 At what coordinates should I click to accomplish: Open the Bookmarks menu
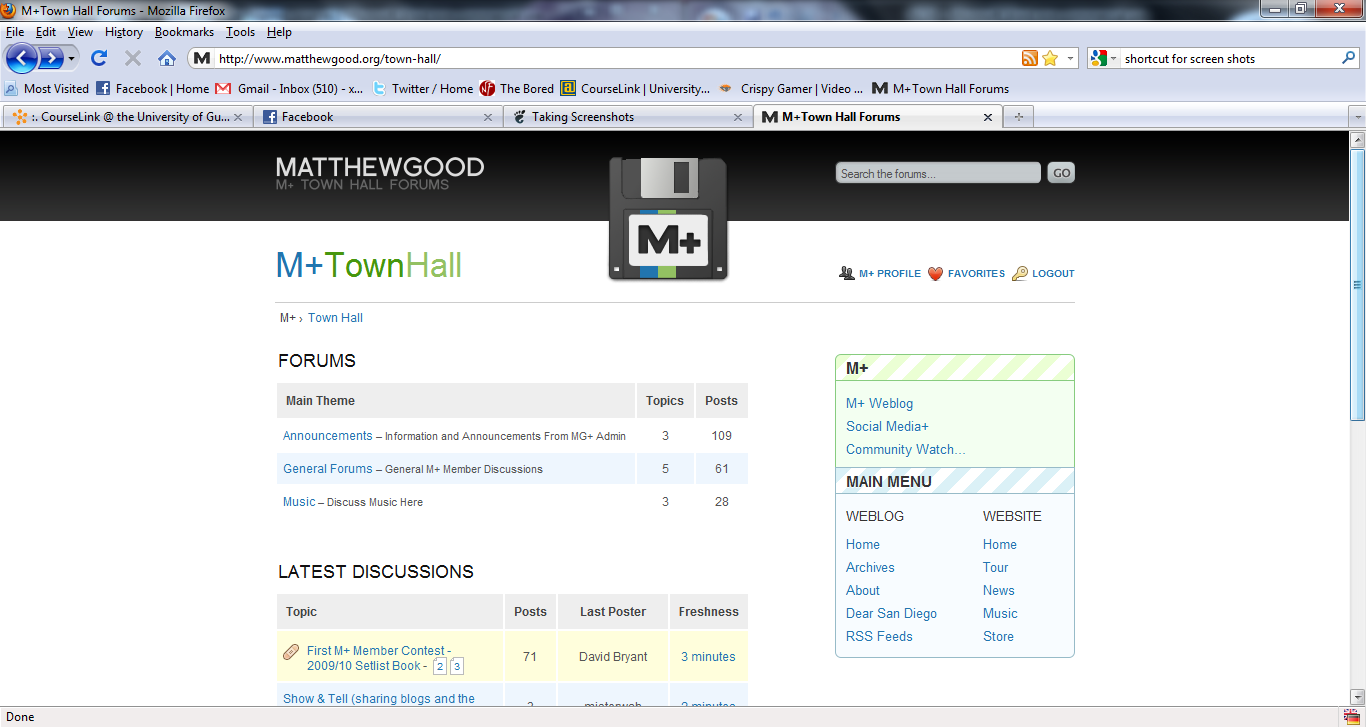click(x=184, y=32)
